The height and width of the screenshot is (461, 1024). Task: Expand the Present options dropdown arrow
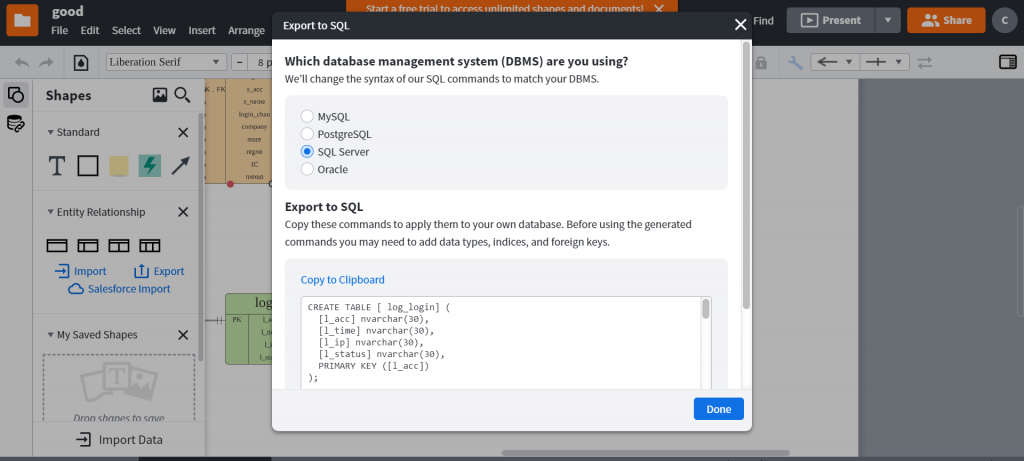888,20
